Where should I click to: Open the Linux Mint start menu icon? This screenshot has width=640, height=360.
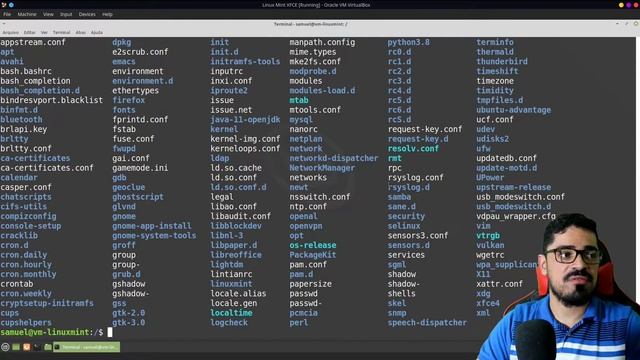(5, 347)
